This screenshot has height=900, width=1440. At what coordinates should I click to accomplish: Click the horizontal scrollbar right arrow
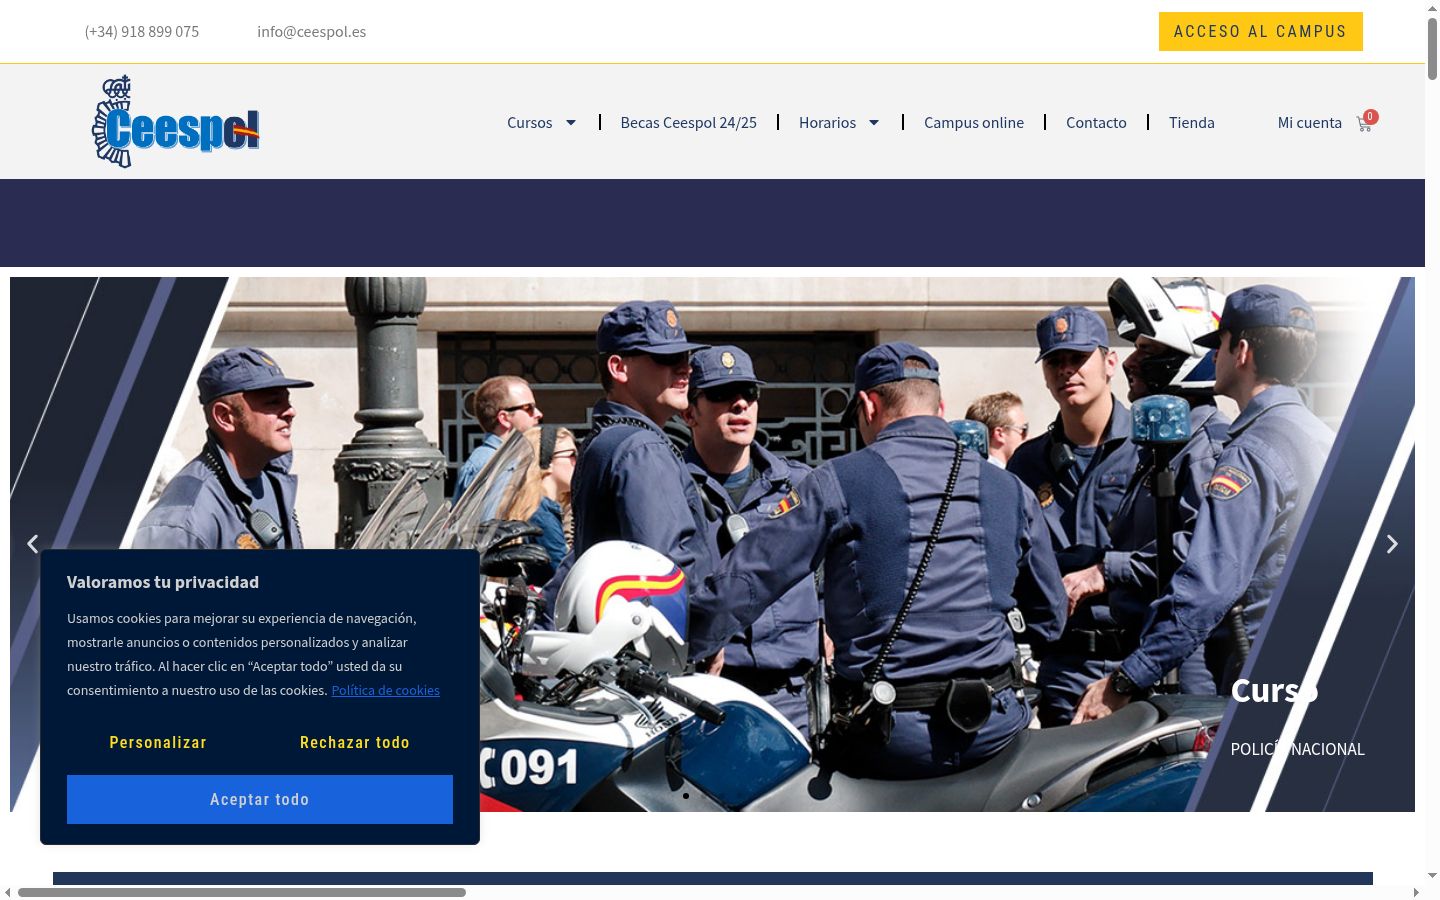point(1416,892)
